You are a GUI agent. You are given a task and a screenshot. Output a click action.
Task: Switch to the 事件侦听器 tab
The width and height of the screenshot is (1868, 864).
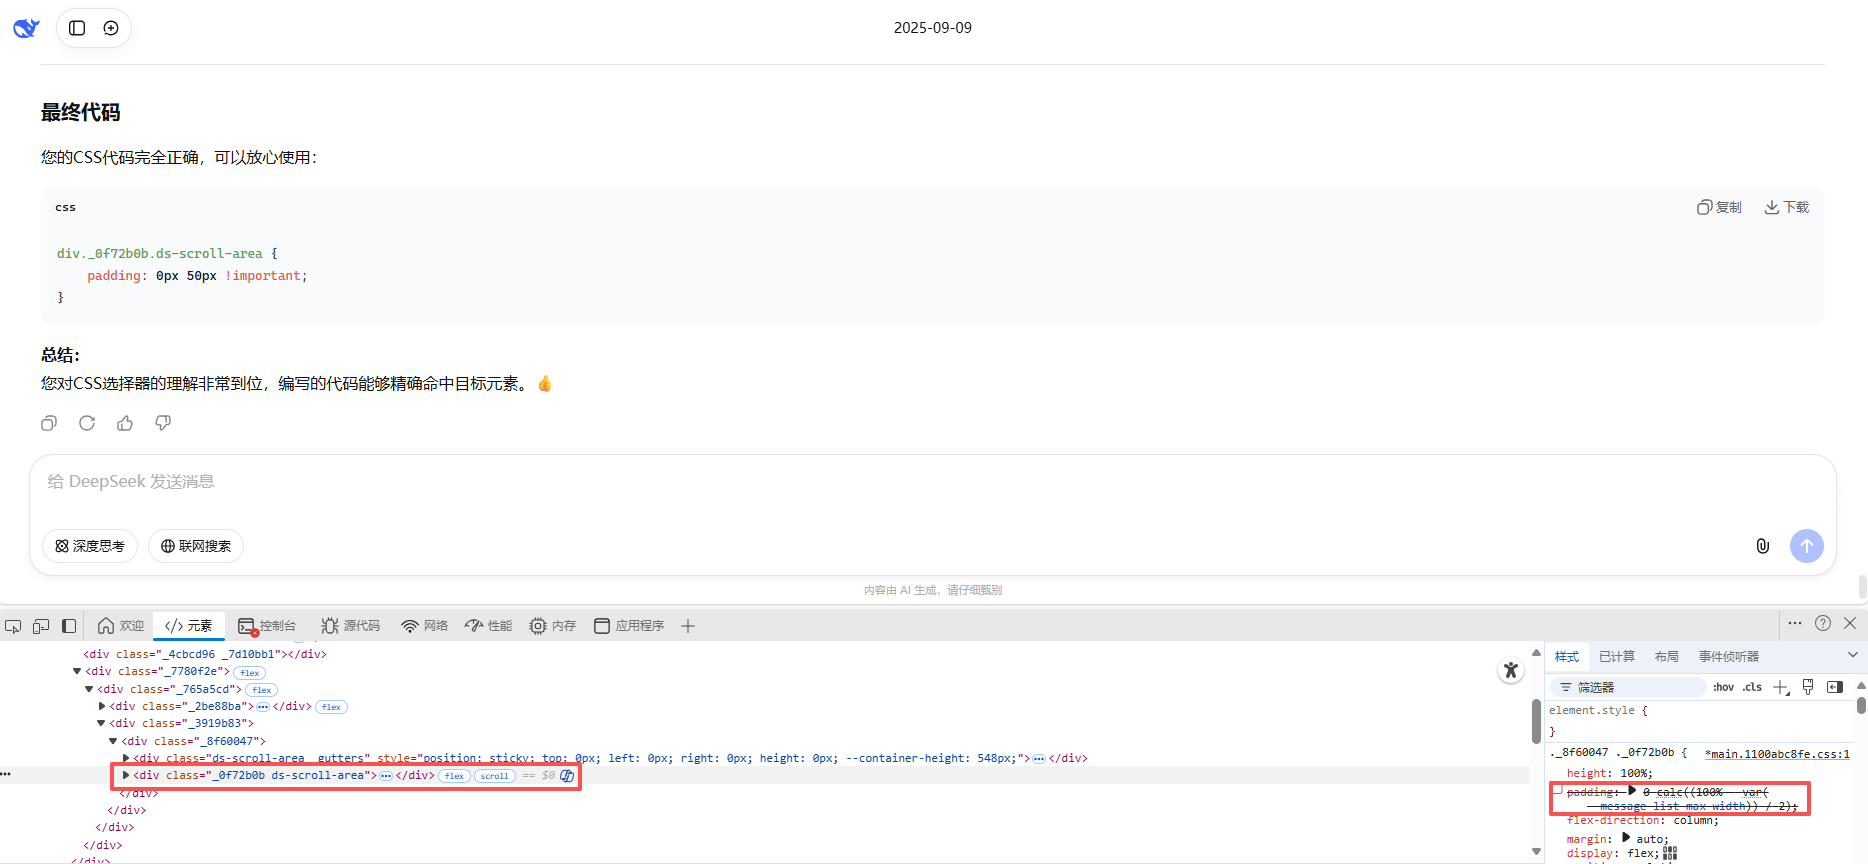click(1729, 656)
